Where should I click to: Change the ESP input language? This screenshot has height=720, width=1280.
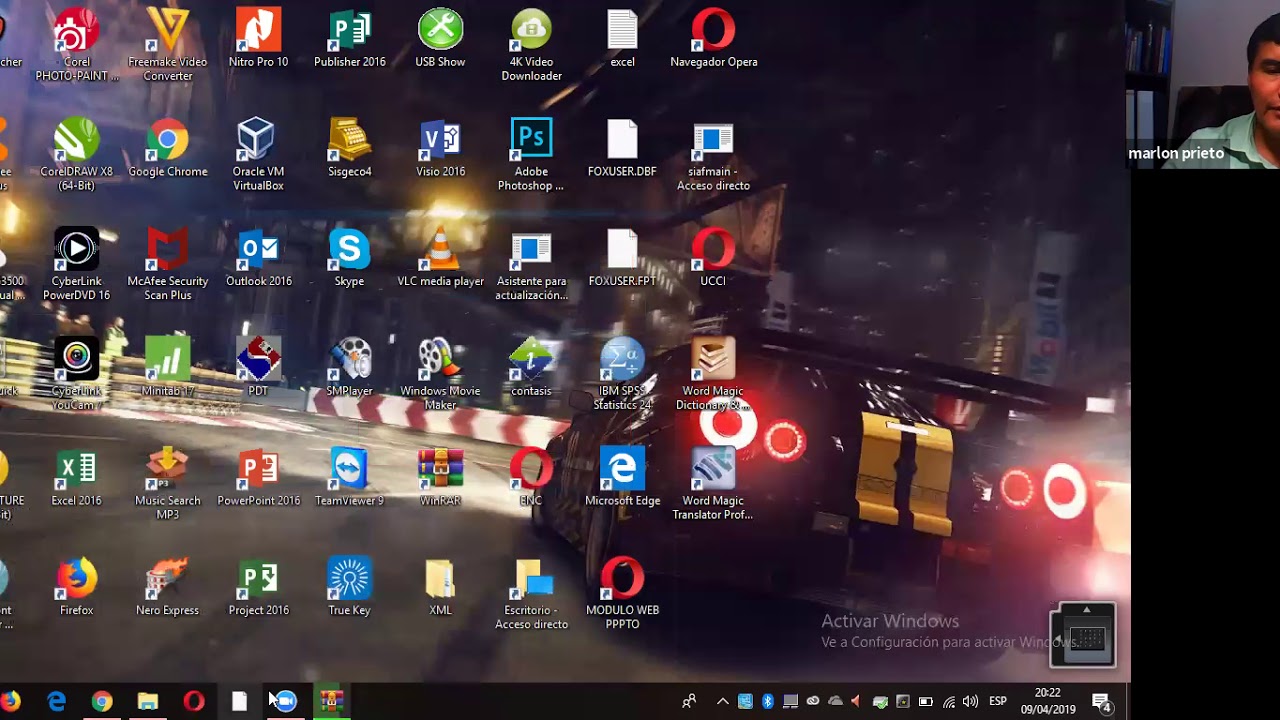998,702
